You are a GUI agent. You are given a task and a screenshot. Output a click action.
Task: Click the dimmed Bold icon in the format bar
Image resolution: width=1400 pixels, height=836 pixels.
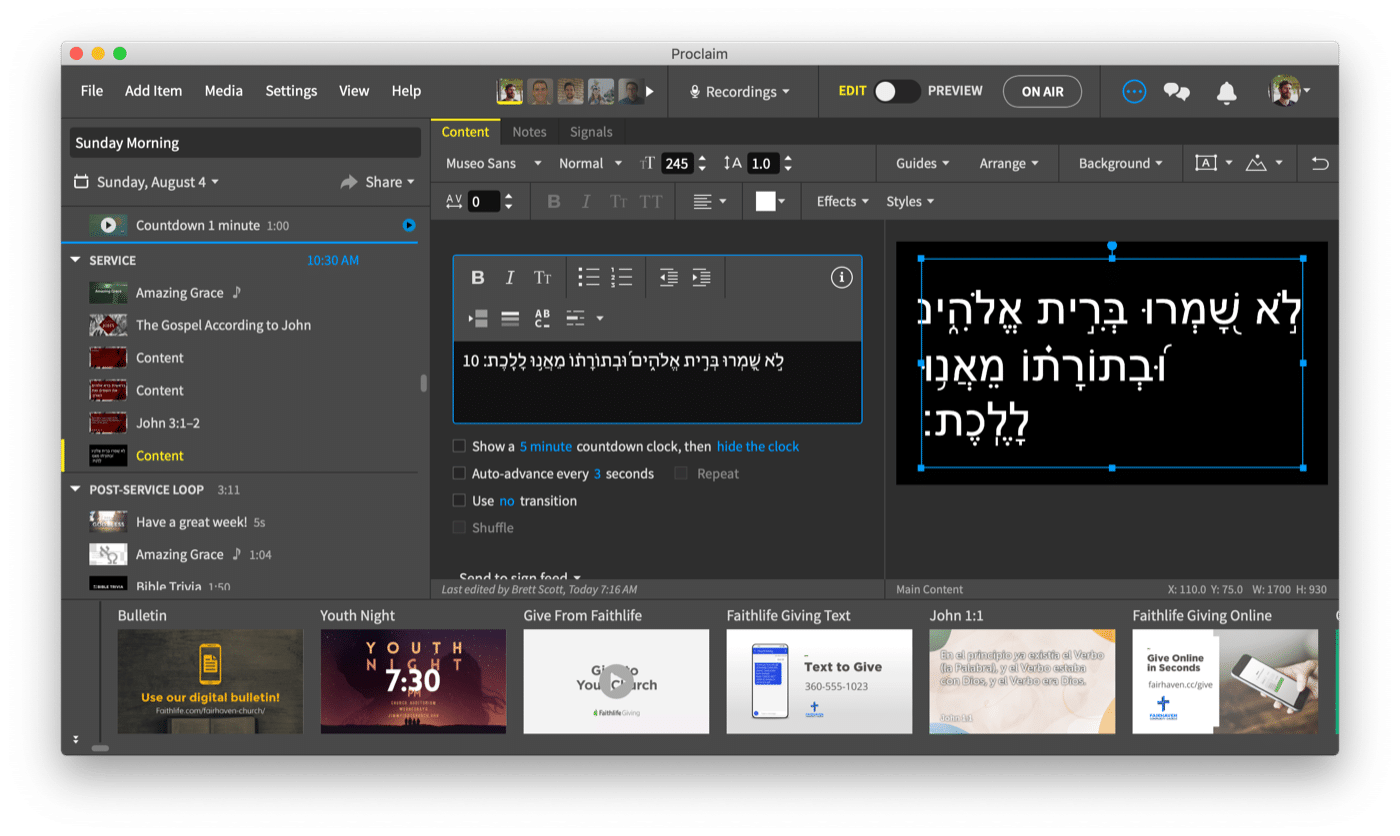pos(554,201)
